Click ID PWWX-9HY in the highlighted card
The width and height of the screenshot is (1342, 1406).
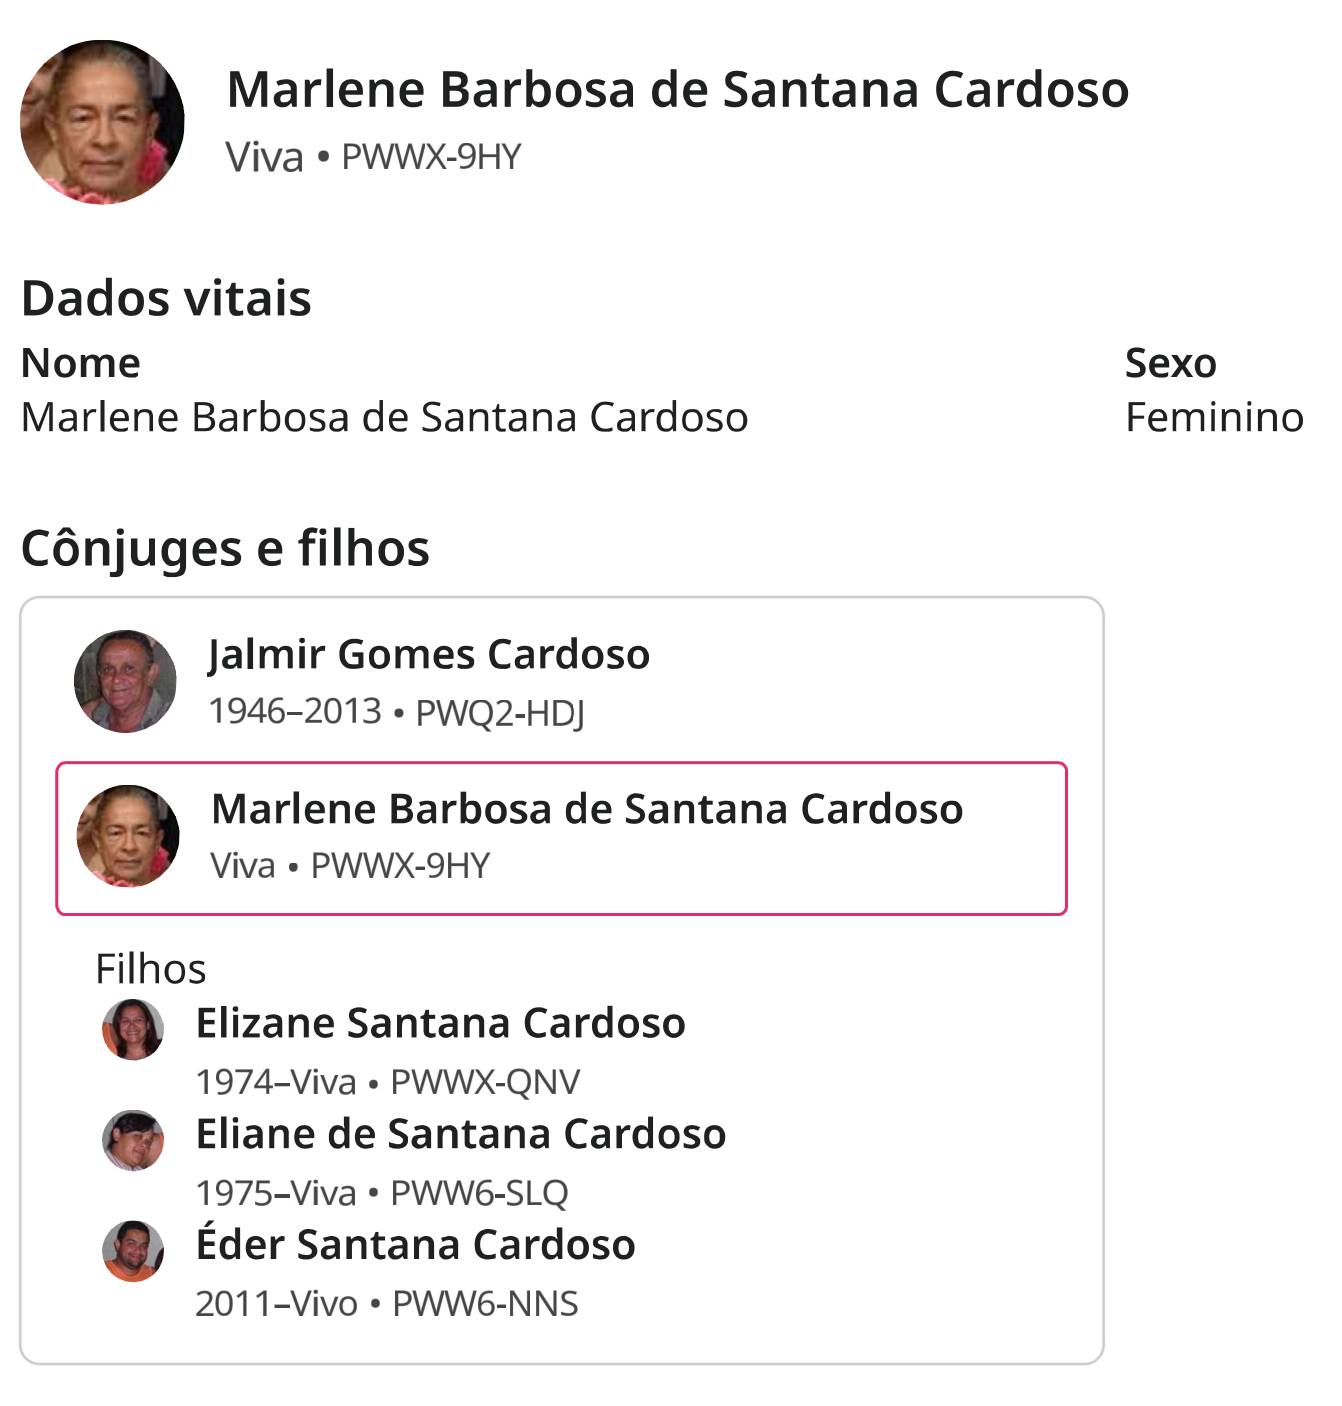click(x=401, y=865)
